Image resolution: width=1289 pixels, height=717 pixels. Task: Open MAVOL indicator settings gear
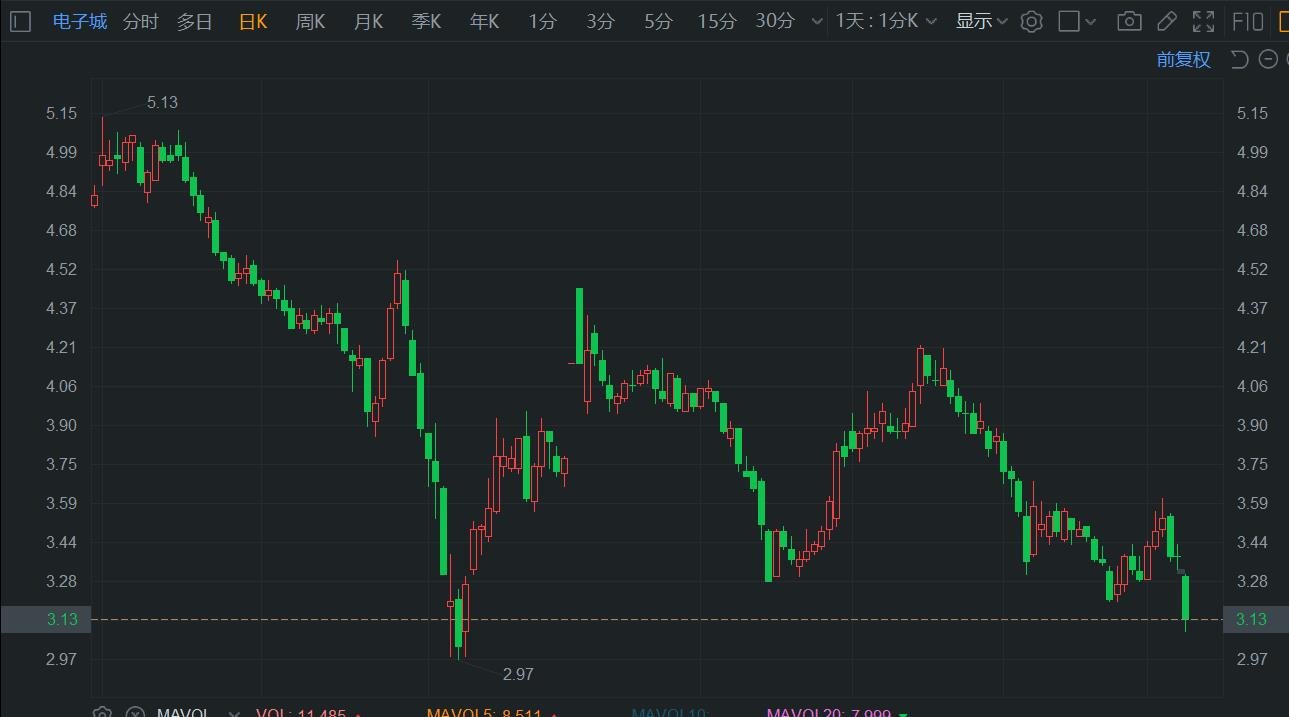point(102,713)
